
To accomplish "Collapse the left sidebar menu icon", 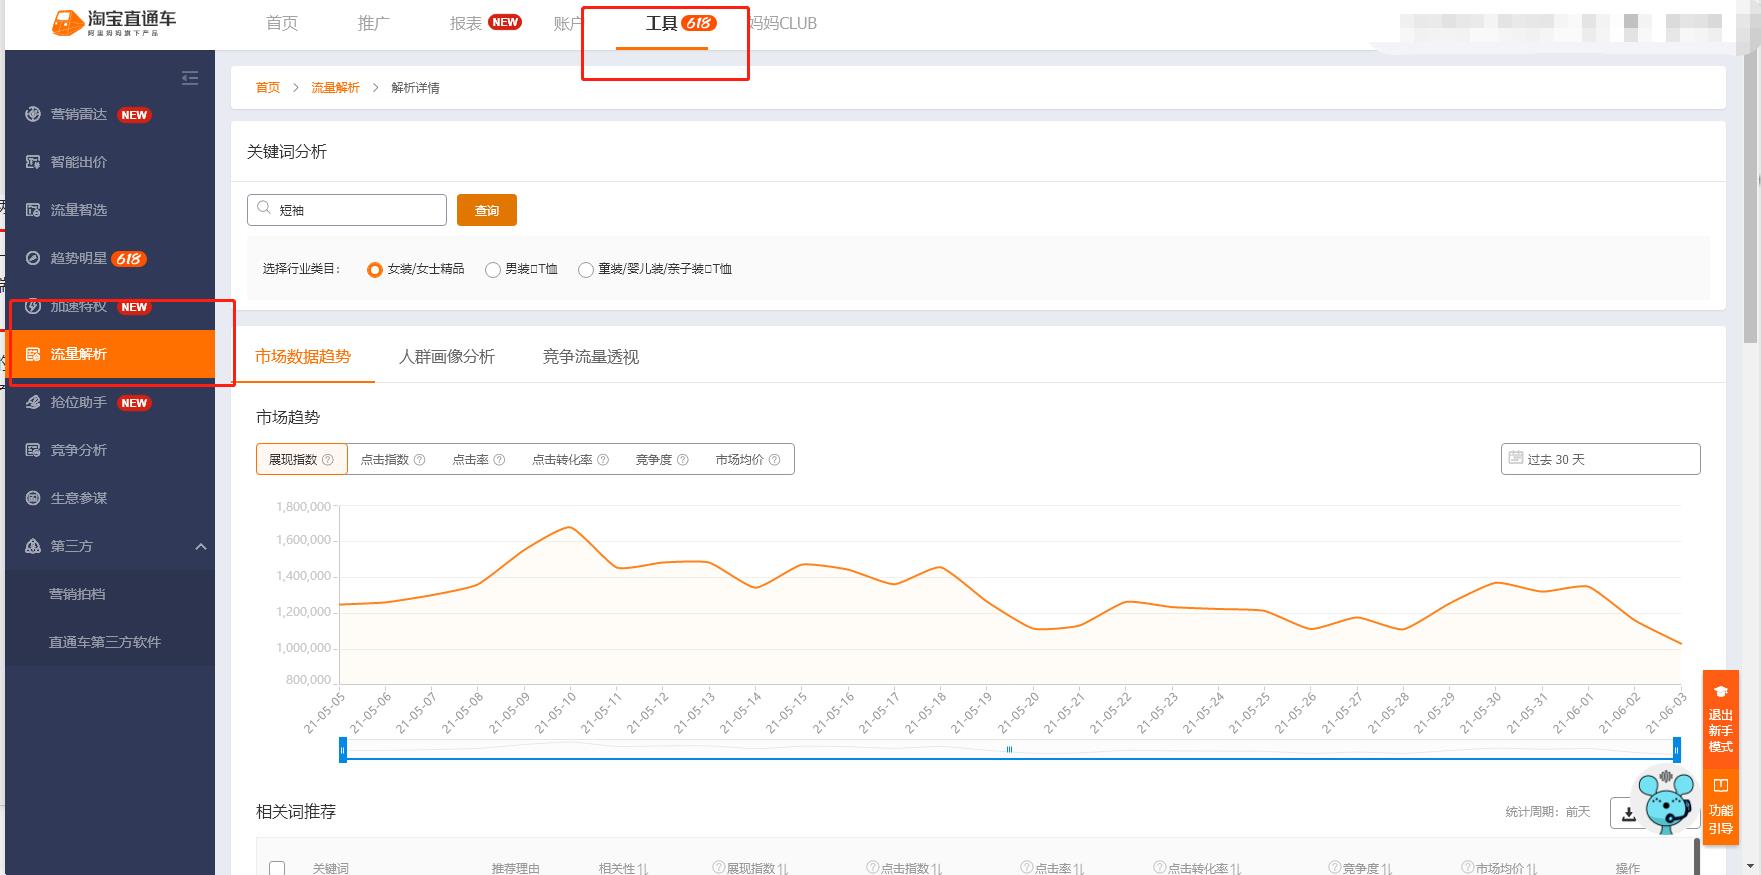I will click(190, 78).
